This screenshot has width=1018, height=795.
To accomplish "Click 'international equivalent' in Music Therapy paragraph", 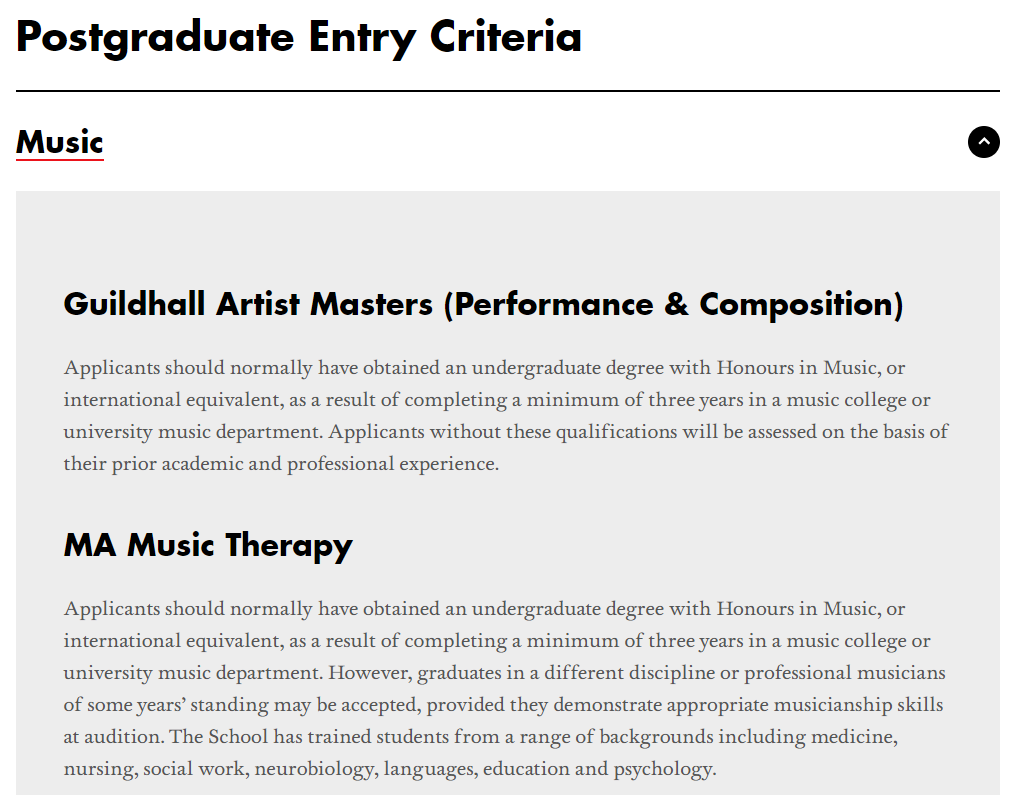I will (x=173, y=641).
